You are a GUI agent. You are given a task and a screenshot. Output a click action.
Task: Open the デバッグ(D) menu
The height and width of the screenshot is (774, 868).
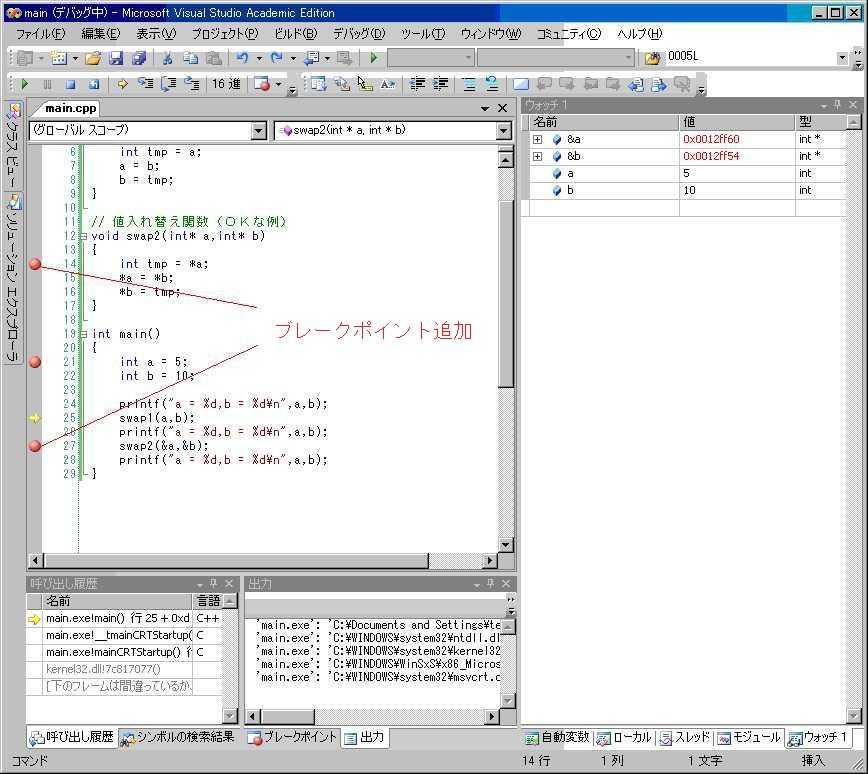pyautogui.click(x=359, y=34)
